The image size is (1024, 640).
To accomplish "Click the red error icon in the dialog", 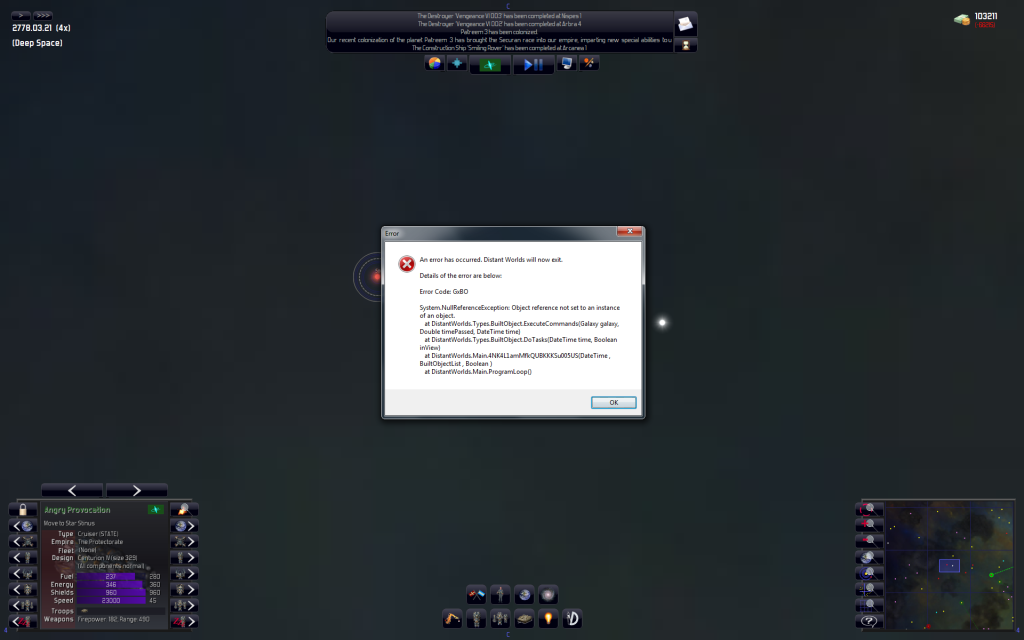I will (x=406, y=264).
